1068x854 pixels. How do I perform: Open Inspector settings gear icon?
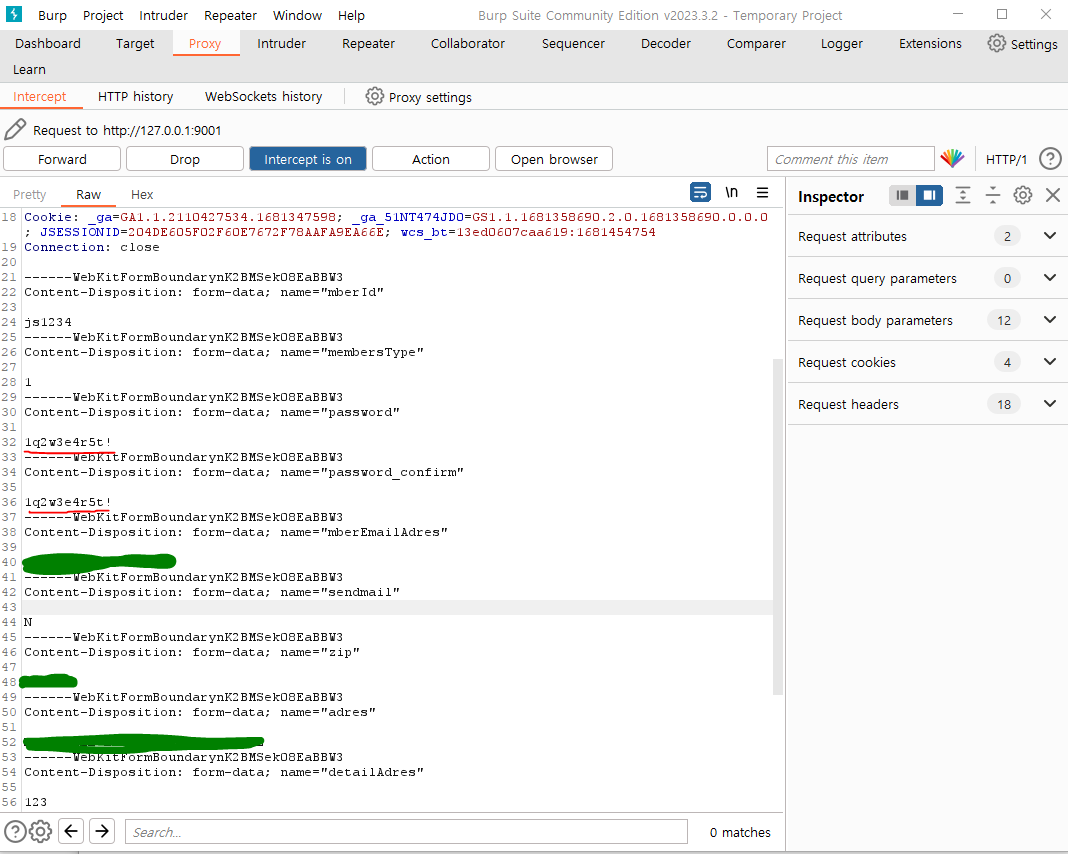click(x=1022, y=195)
